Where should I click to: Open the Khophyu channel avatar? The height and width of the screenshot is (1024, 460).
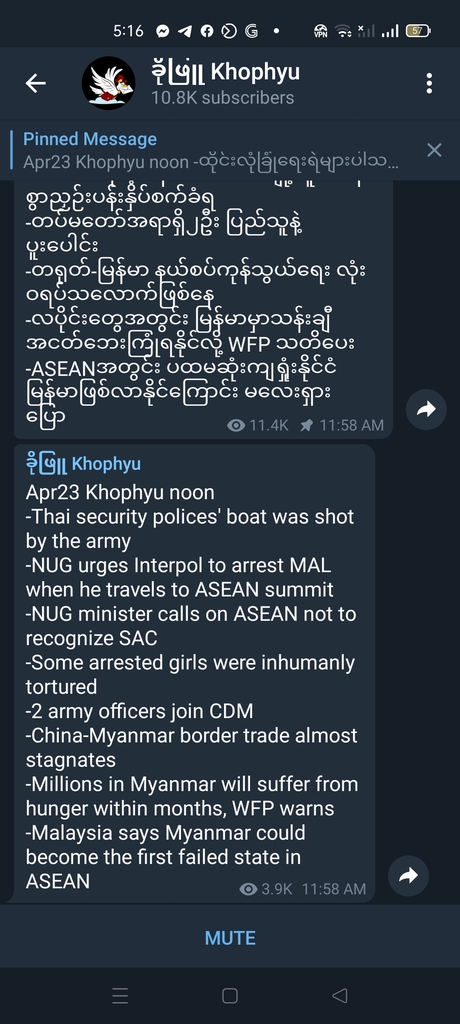click(108, 83)
